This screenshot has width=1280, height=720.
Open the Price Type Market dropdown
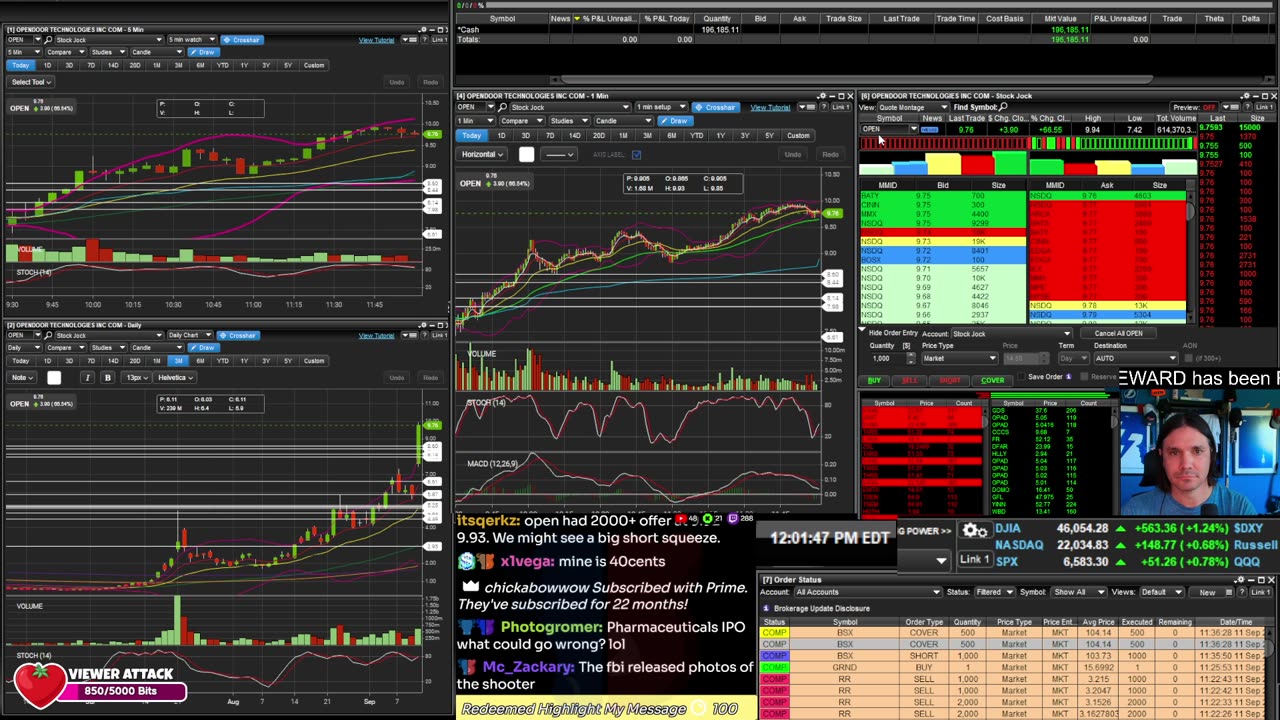[x=958, y=358]
